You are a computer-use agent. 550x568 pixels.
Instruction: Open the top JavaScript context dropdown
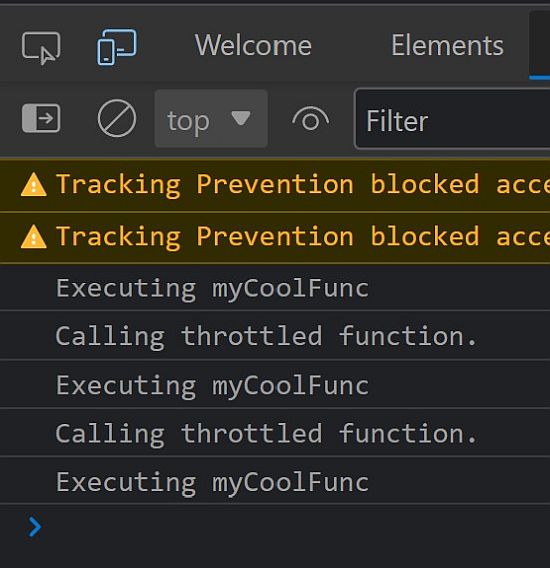[211, 118]
